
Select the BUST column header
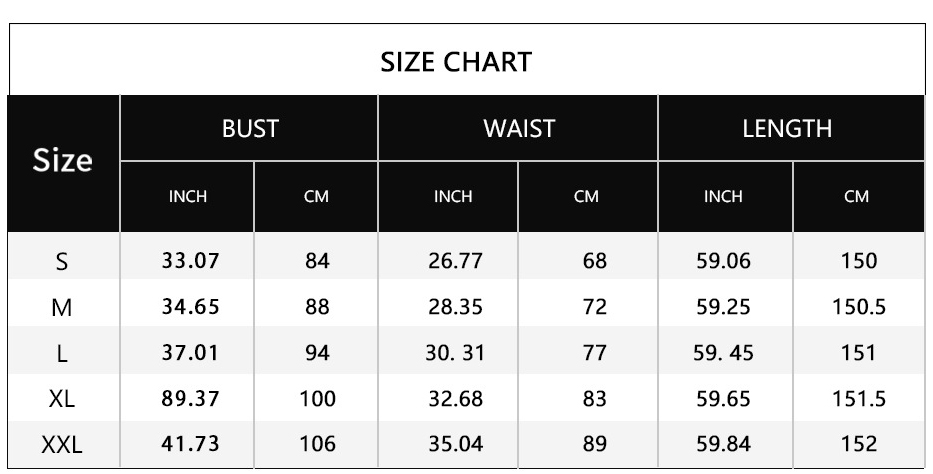click(x=250, y=128)
